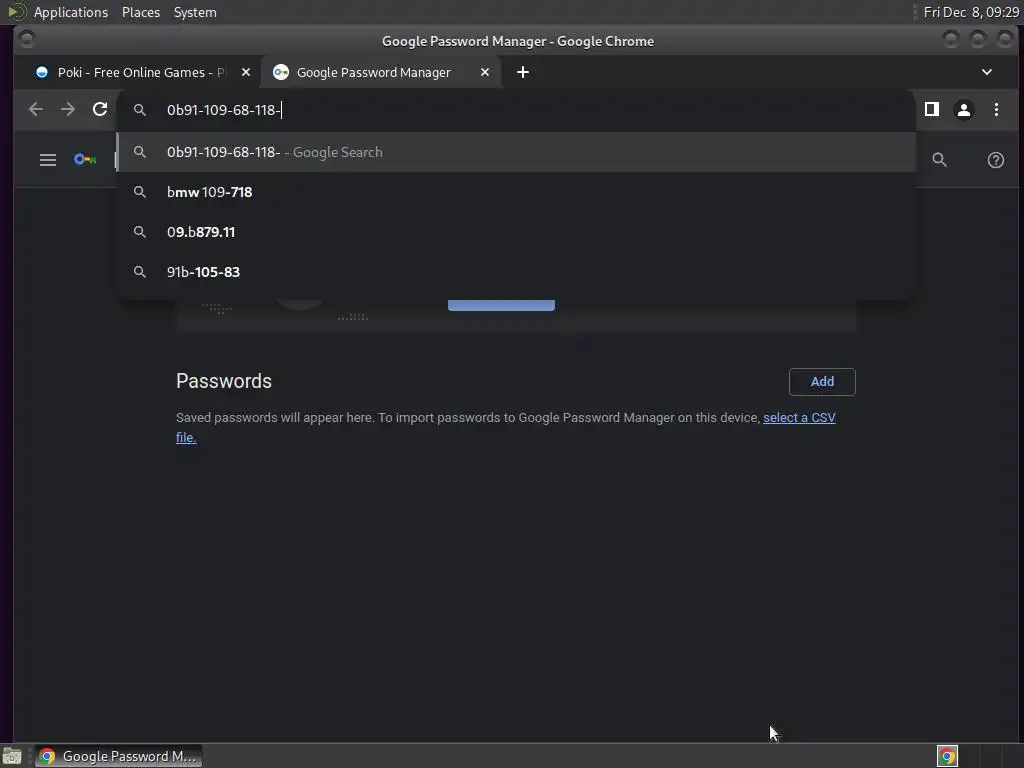This screenshot has width=1024, height=768.
Task: Choose the '09.b879.11' suggestion
Action: 516,232
